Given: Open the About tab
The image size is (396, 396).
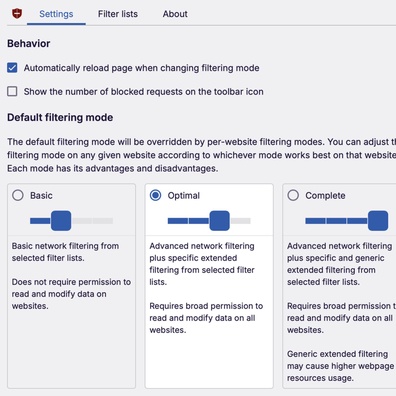Looking at the screenshot, I should click(175, 14).
